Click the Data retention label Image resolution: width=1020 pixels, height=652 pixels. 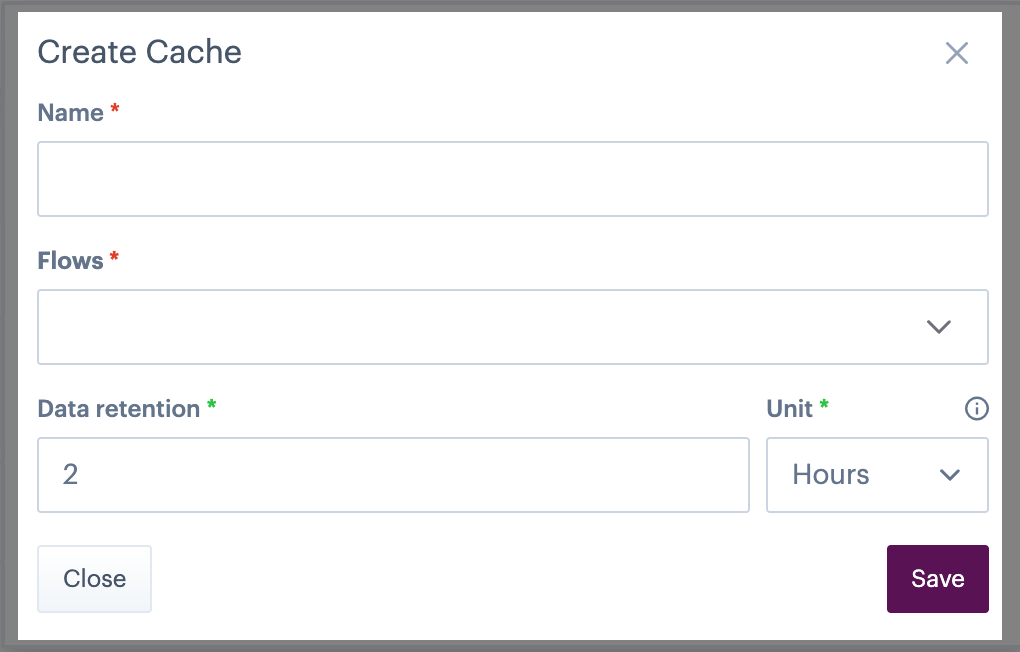(118, 409)
